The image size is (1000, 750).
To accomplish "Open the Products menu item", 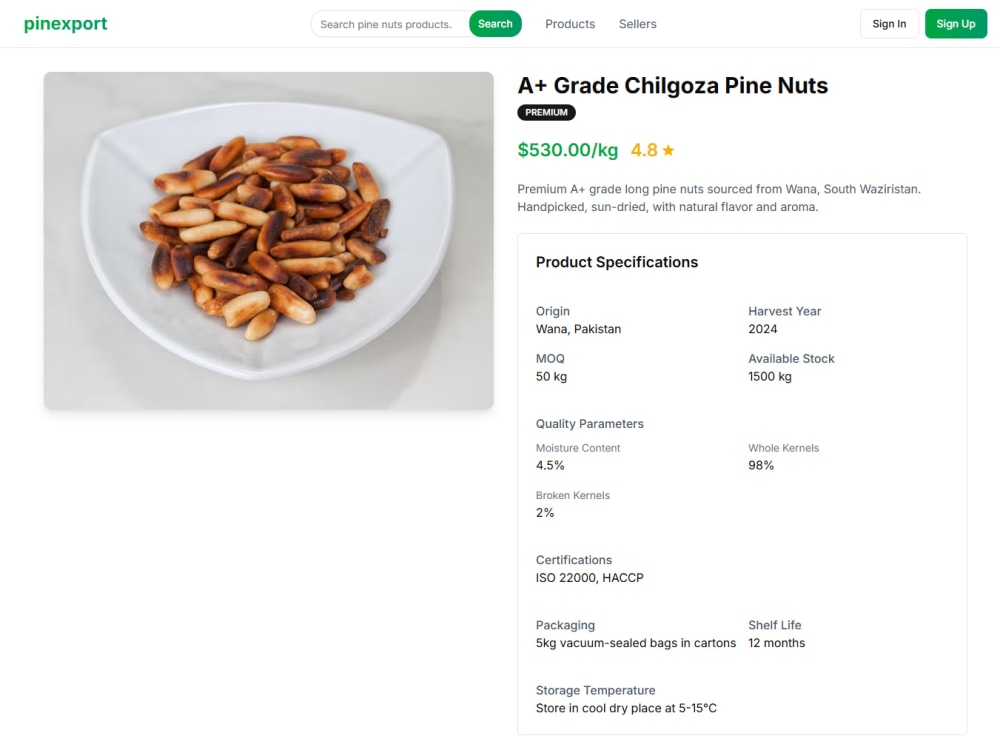I will click(x=570, y=24).
